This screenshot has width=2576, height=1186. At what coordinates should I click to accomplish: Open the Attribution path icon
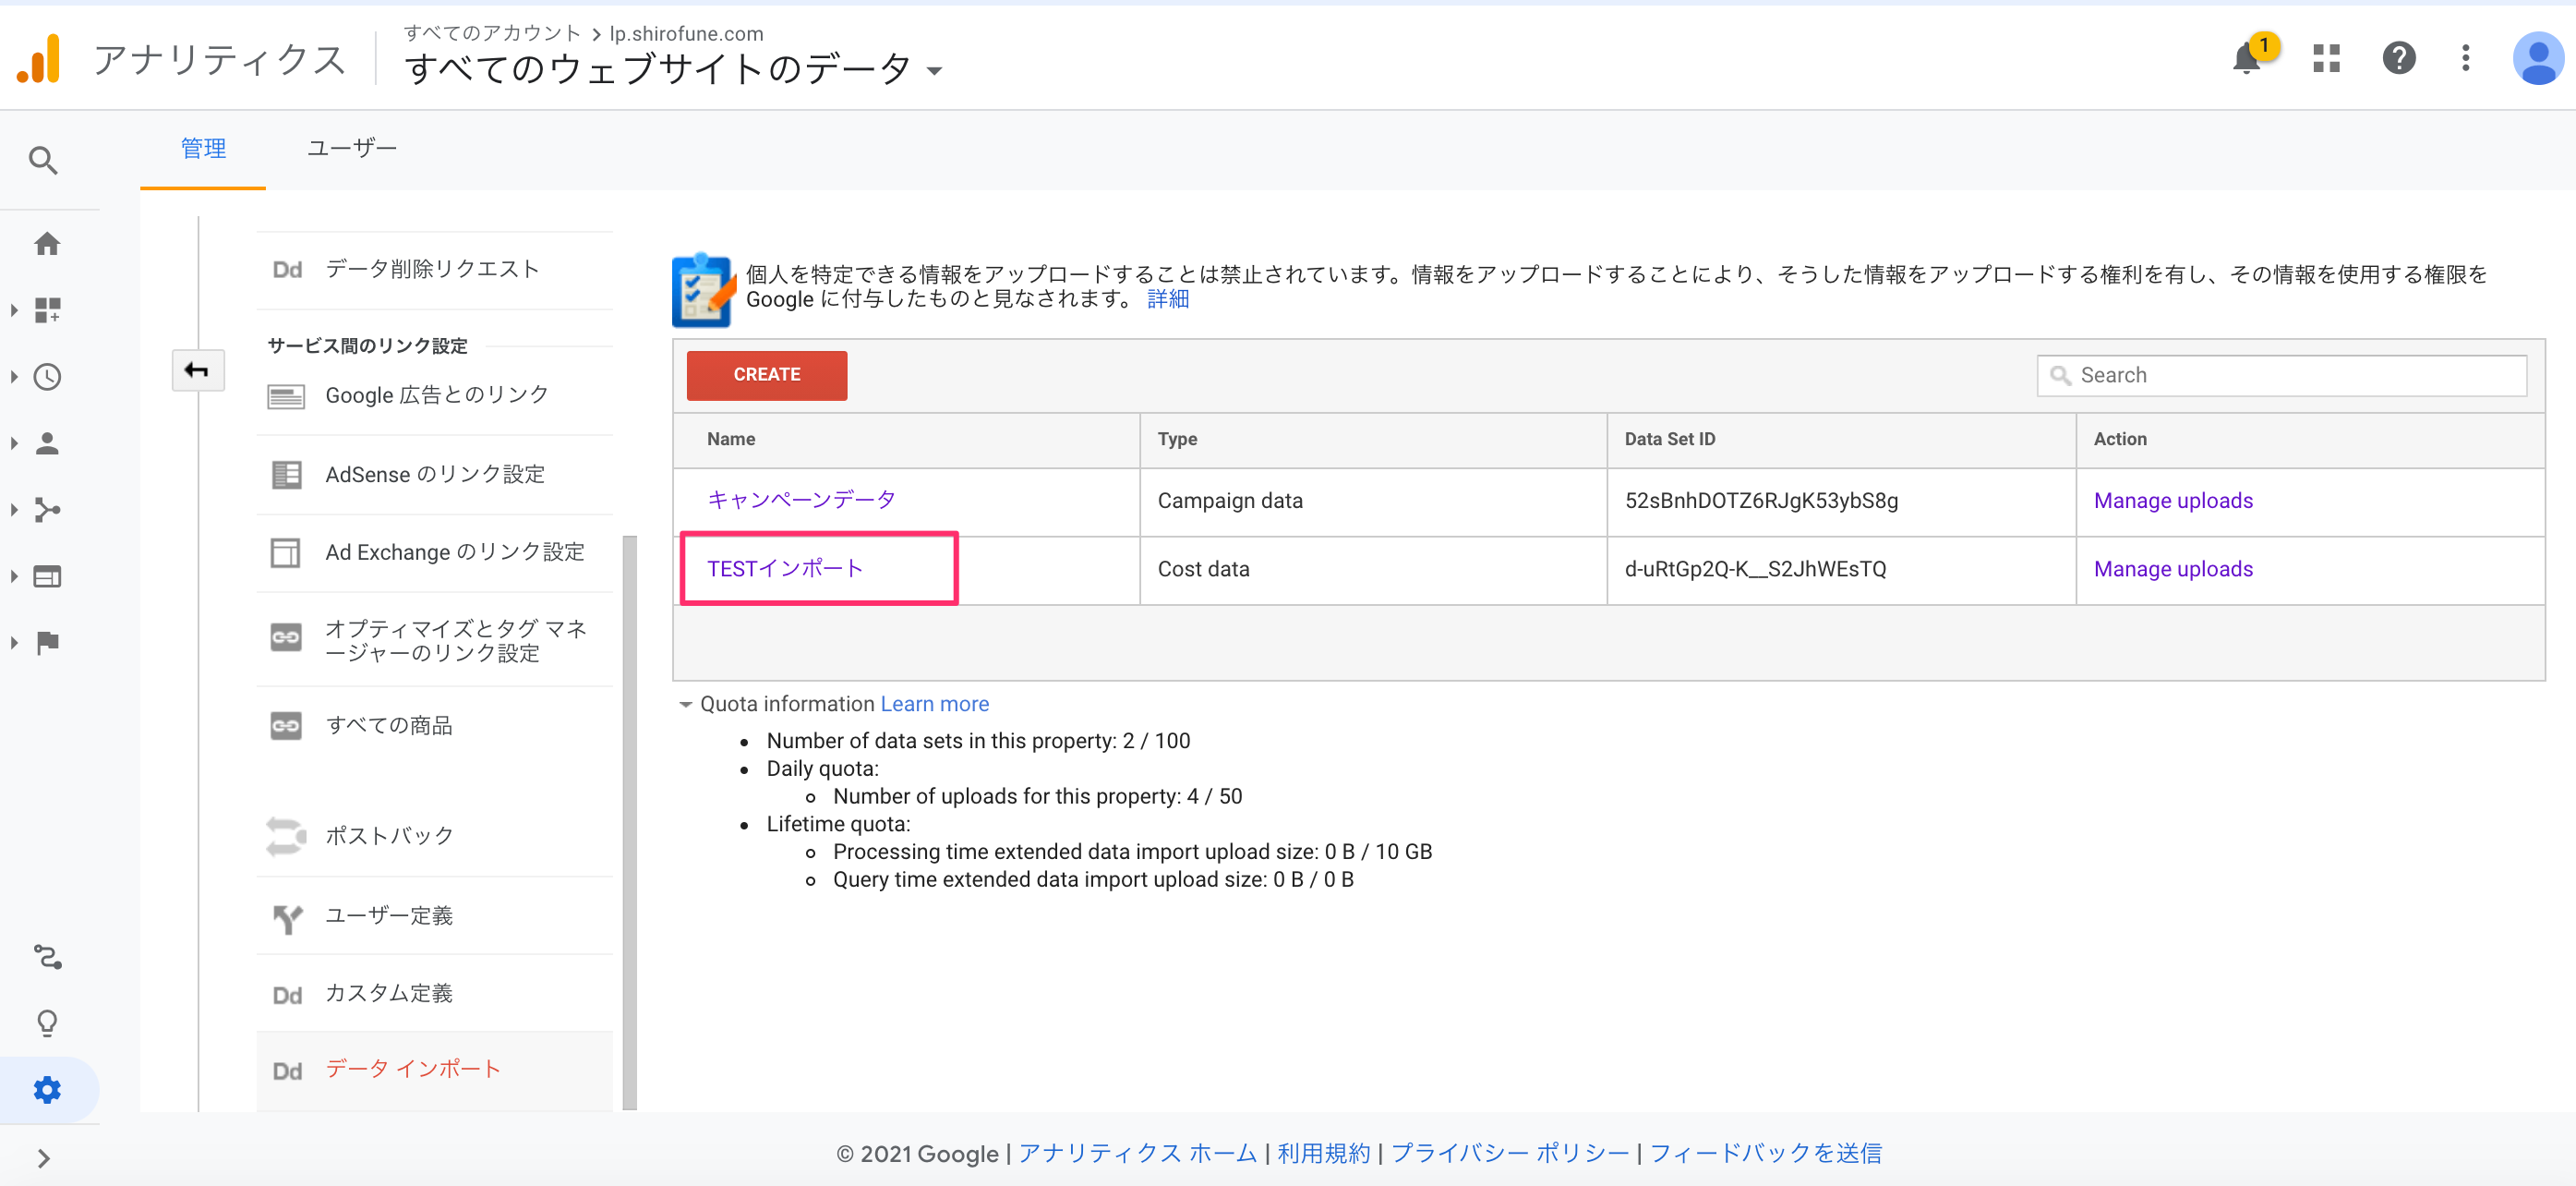(47, 957)
